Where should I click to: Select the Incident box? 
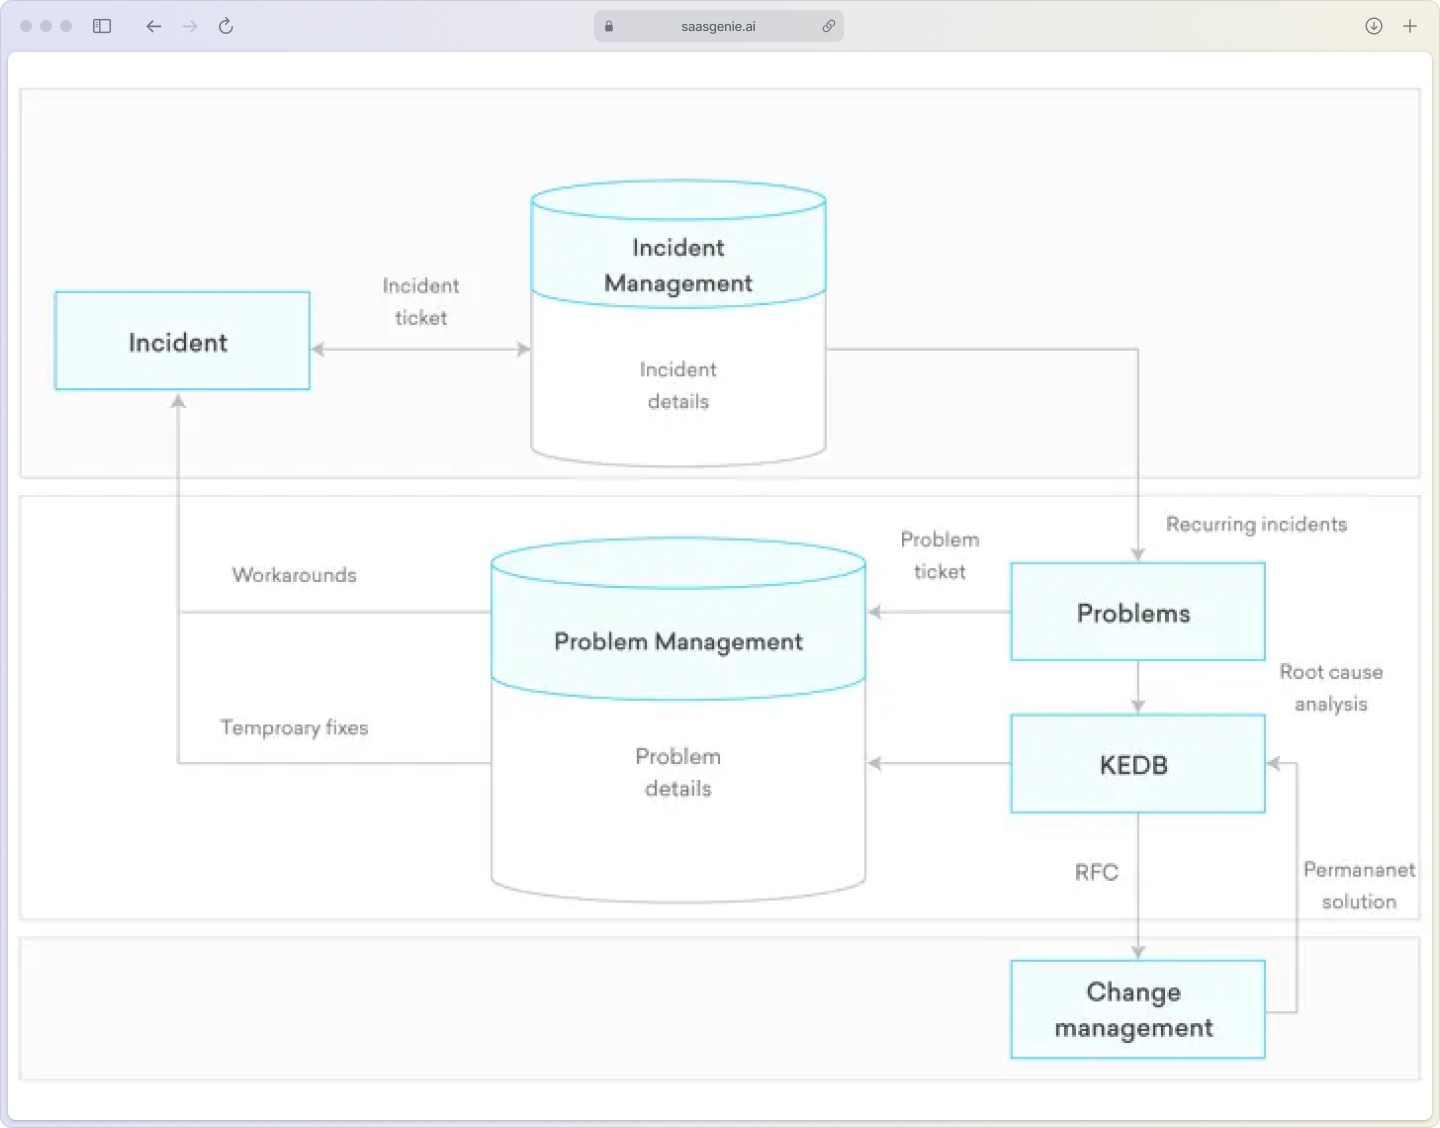click(181, 341)
